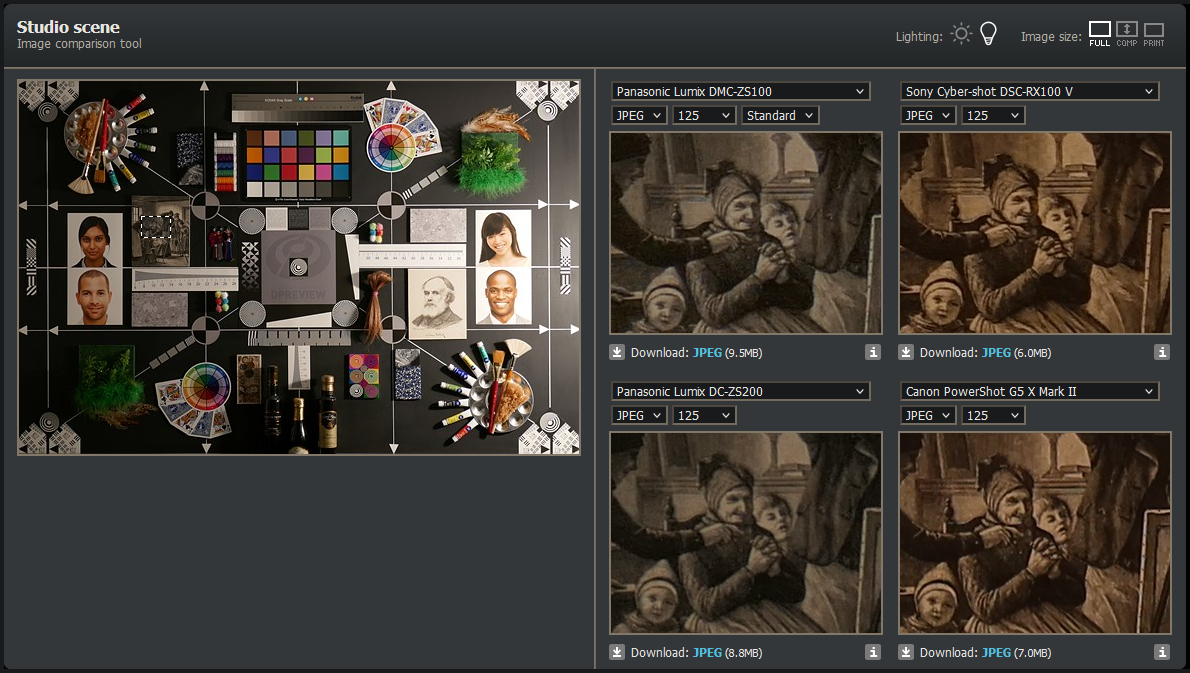1190x673 pixels.
Task: Select FULL image size
Action: 1100,34
